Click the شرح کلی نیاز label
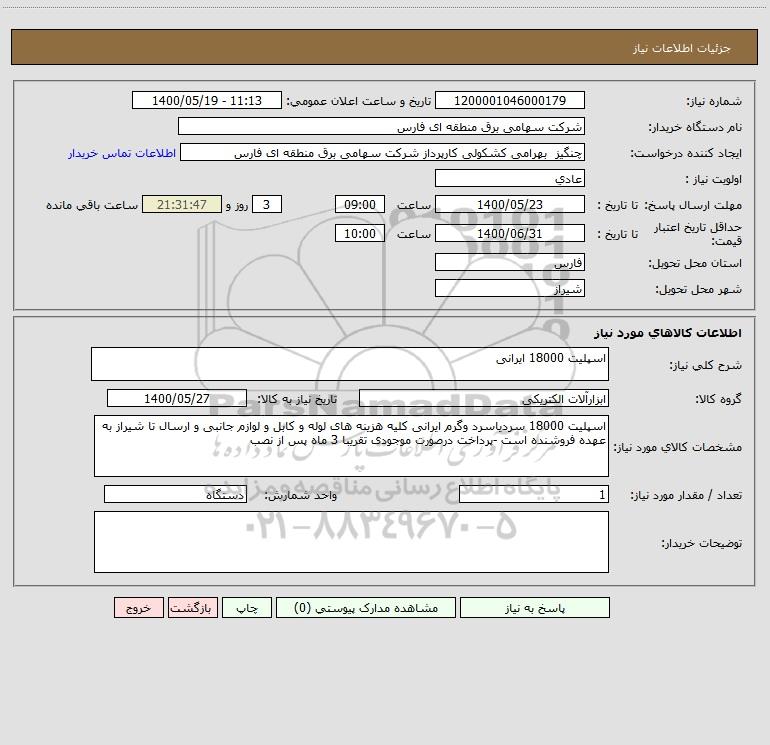This screenshot has height=745, width=770. coord(706,366)
